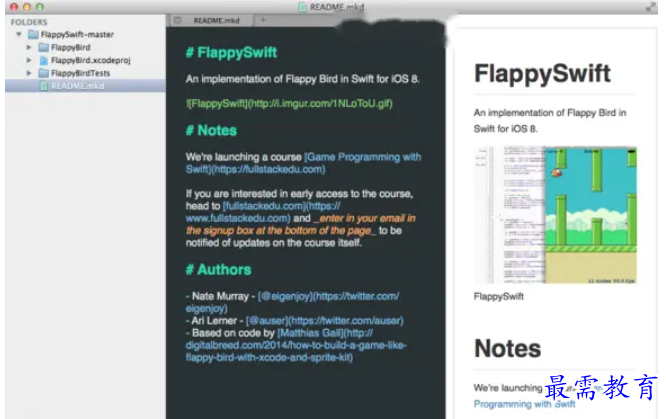This screenshot has height=419, width=666.
Task: Click the italic 'enter in your email' text
Action: 300,225
